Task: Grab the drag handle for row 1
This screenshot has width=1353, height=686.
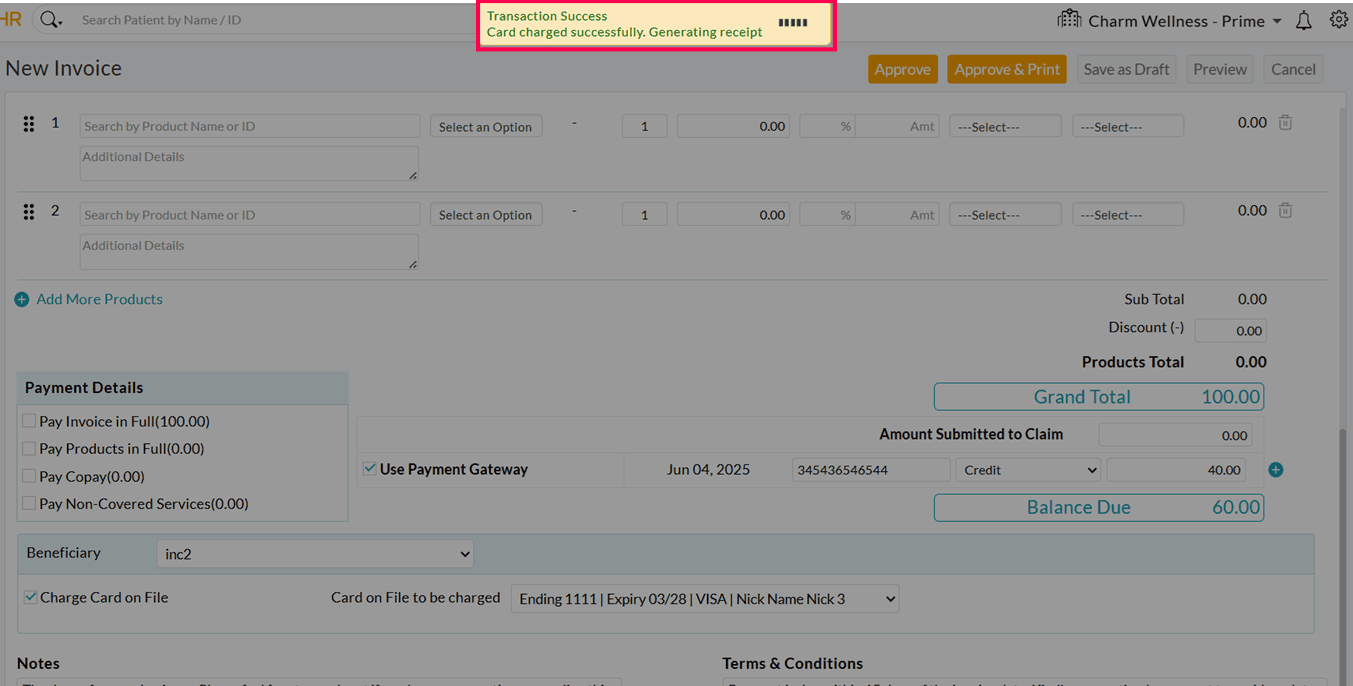Action: point(29,124)
